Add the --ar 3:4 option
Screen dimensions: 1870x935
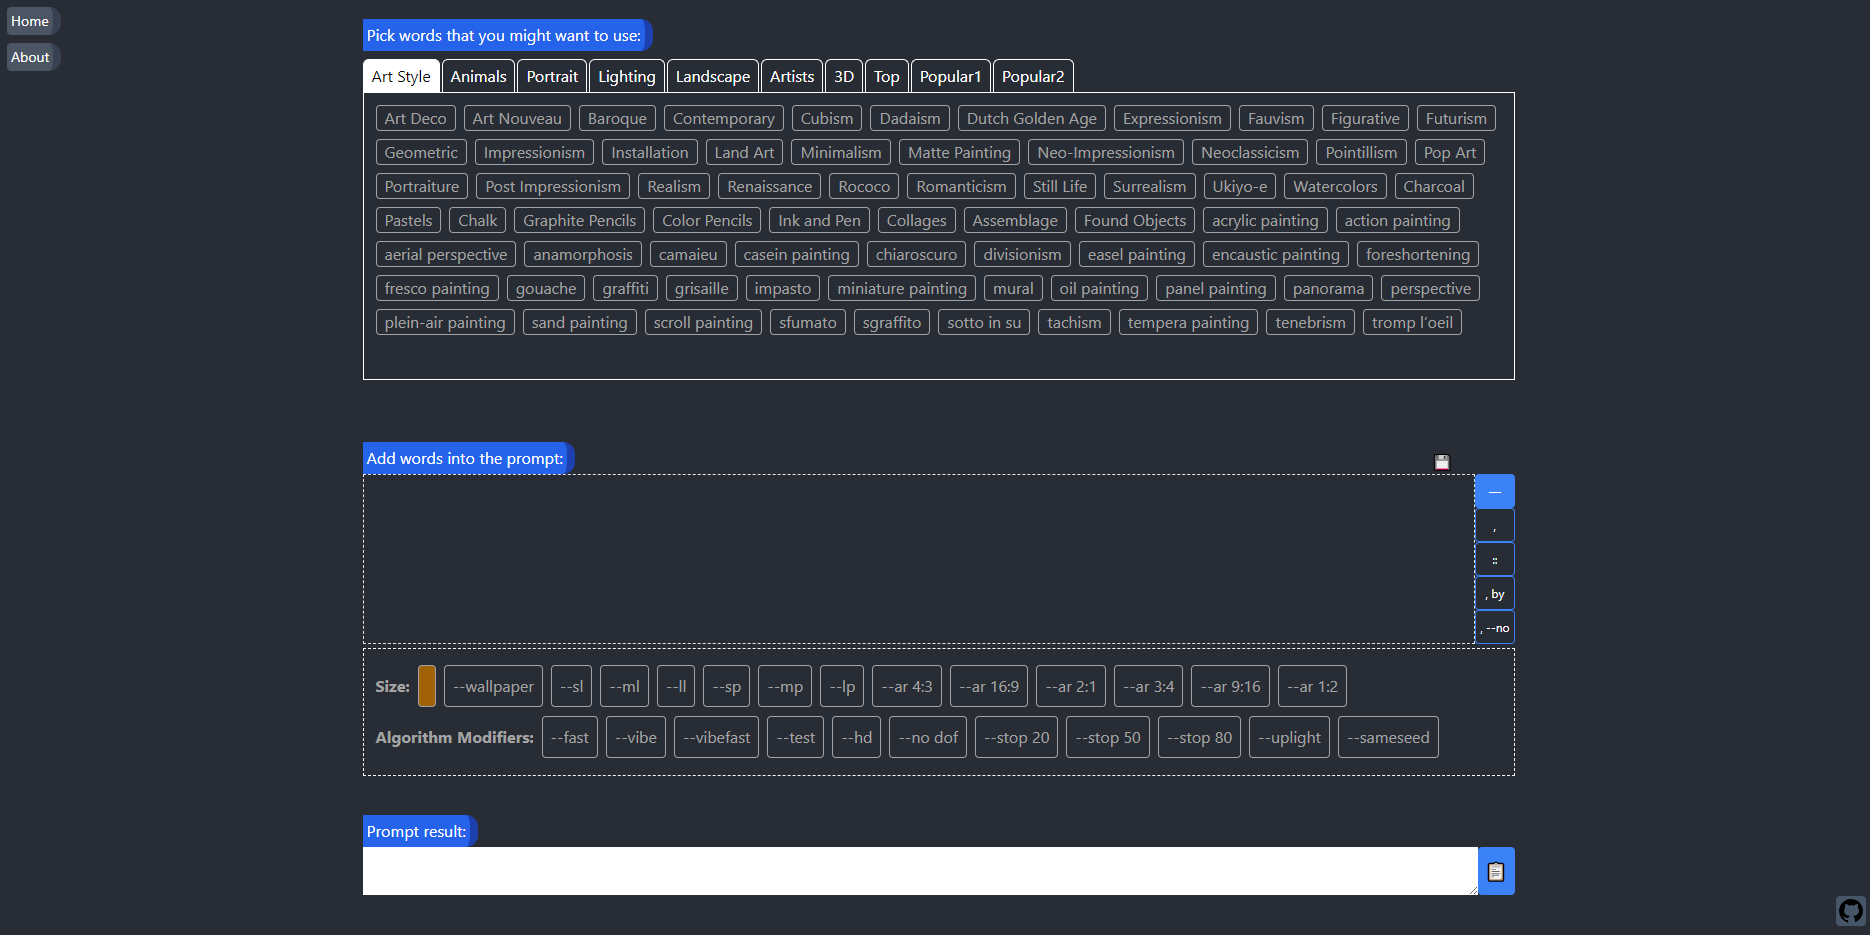(x=1148, y=686)
